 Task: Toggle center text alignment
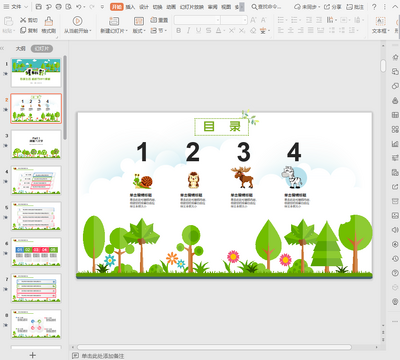point(291,30)
